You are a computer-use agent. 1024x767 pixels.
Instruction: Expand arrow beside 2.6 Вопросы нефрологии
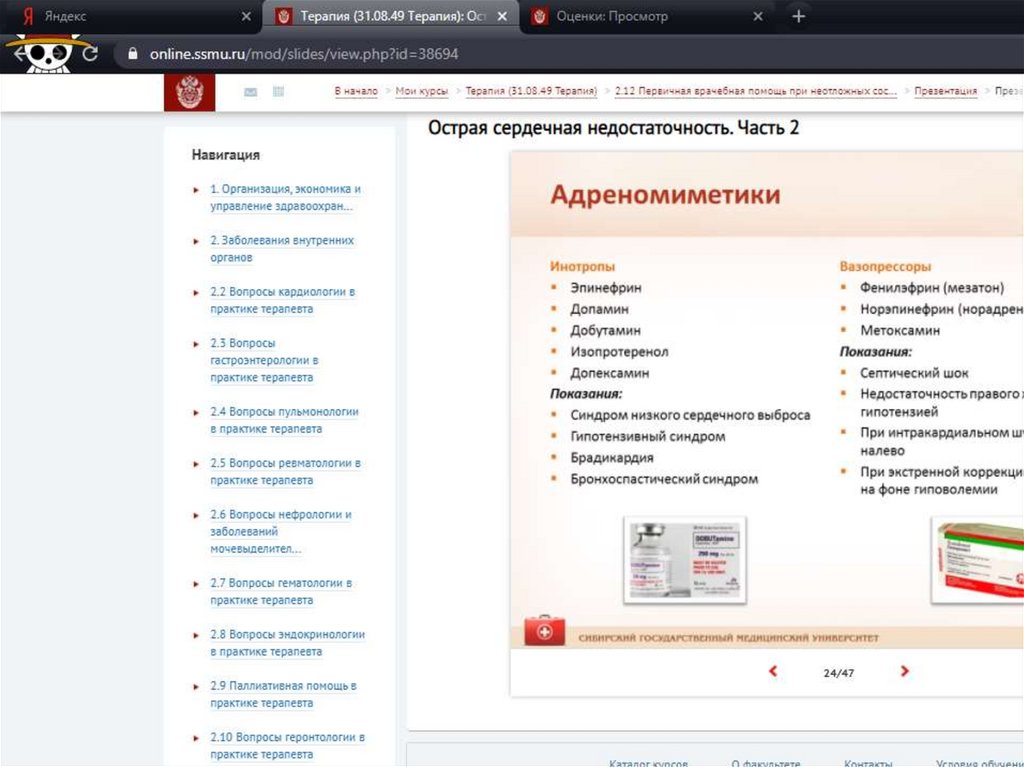pyautogui.click(x=196, y=515)
